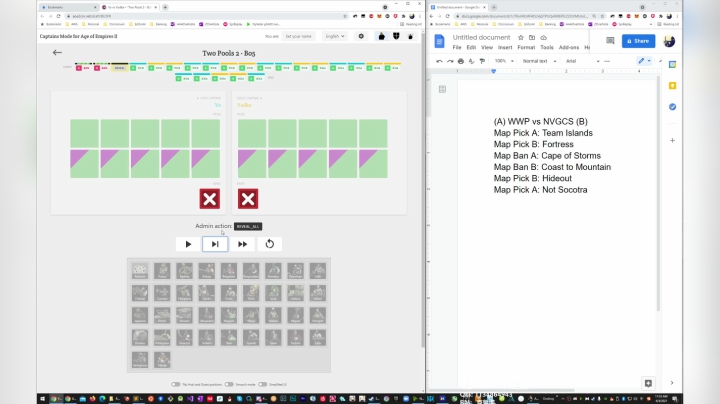Select the Vikings civilization tile in last row

pos(162,359)
